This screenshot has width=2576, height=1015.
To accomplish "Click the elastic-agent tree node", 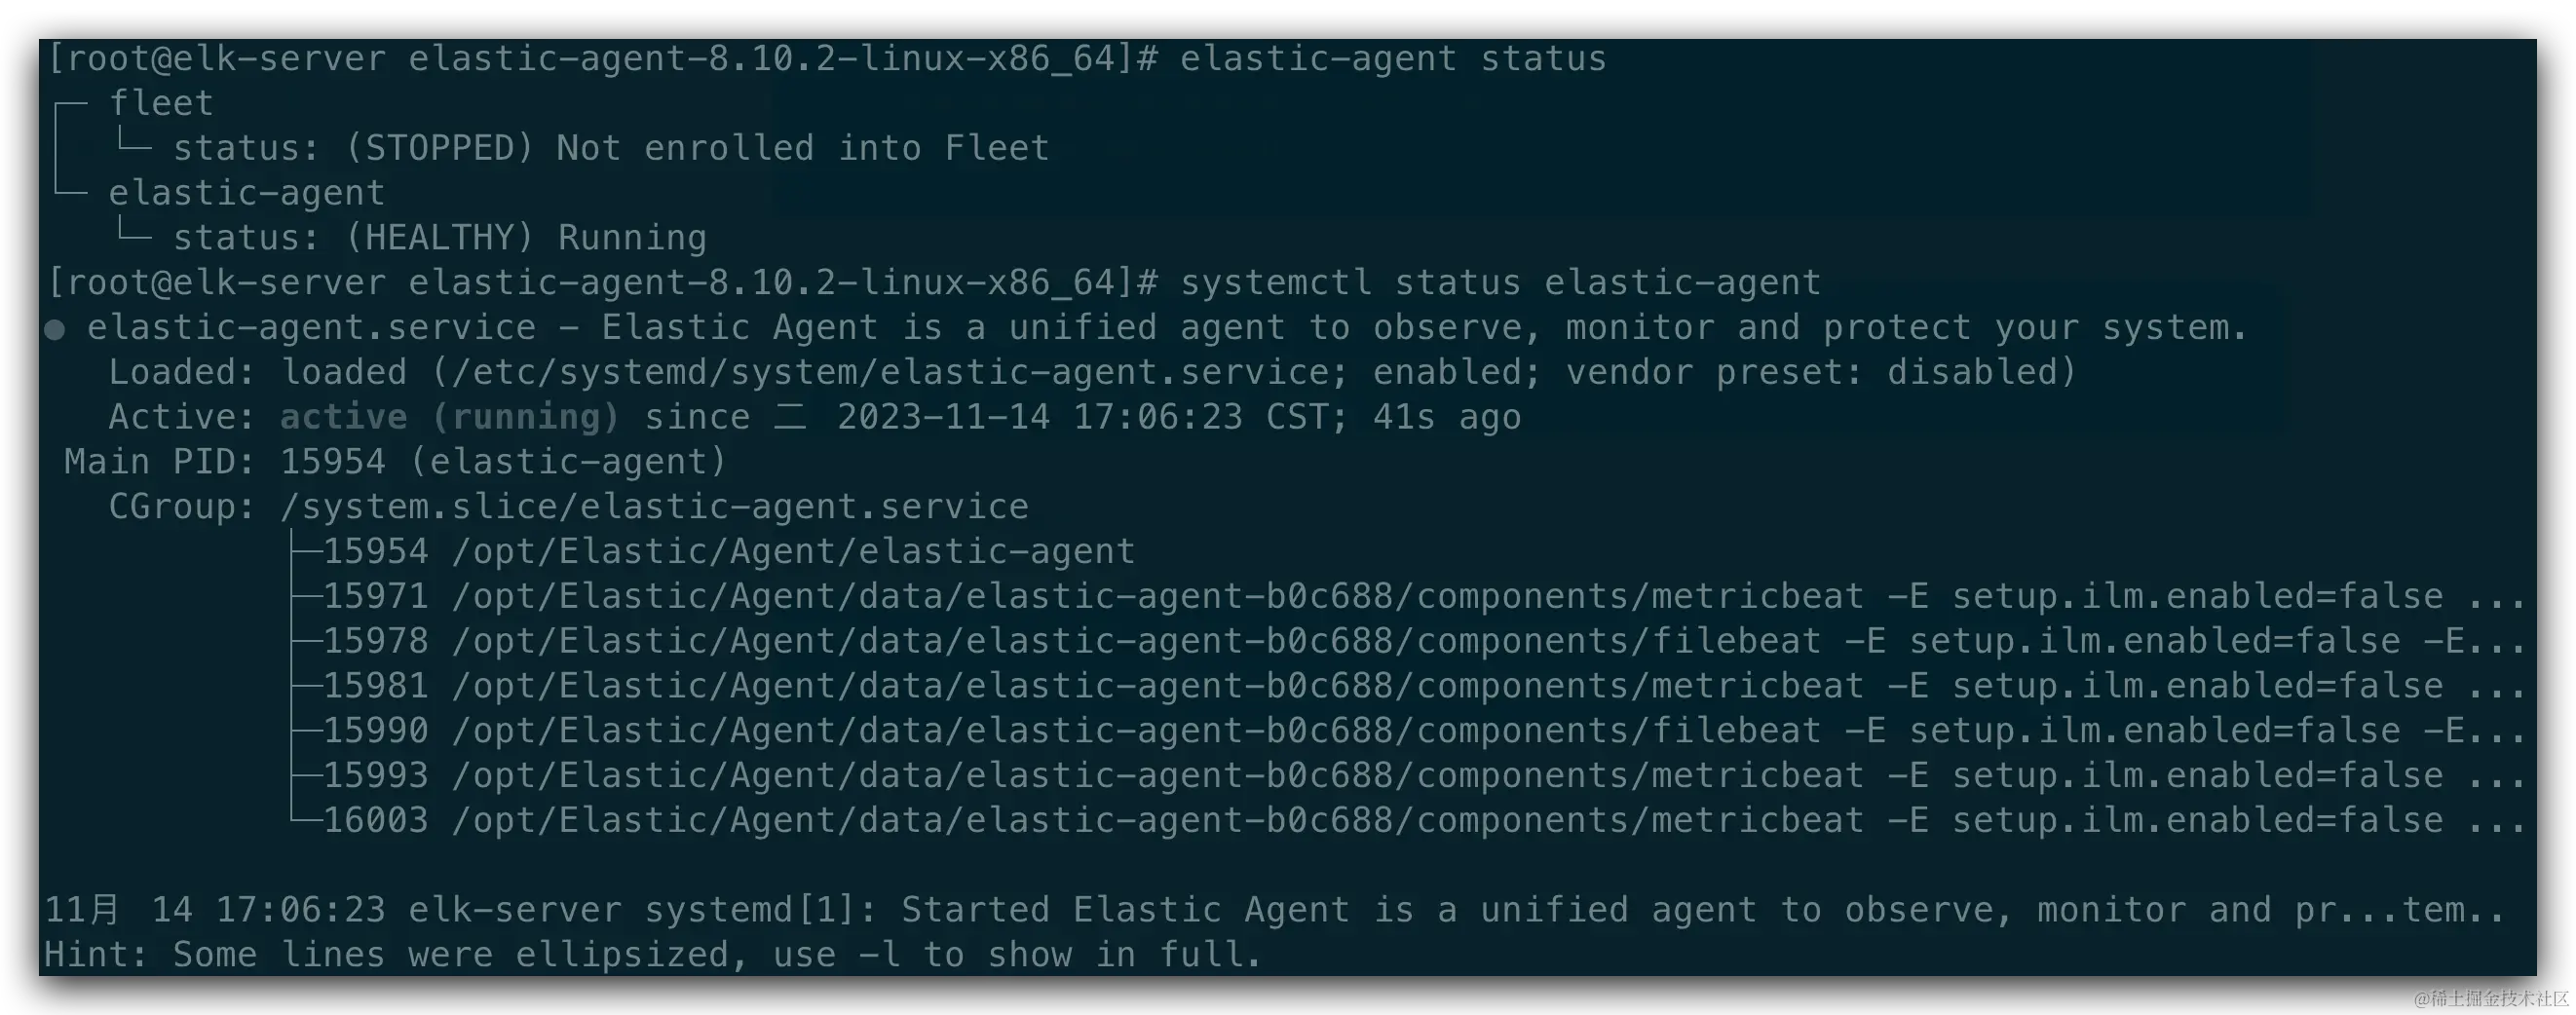I will click(x=247, y=192).
